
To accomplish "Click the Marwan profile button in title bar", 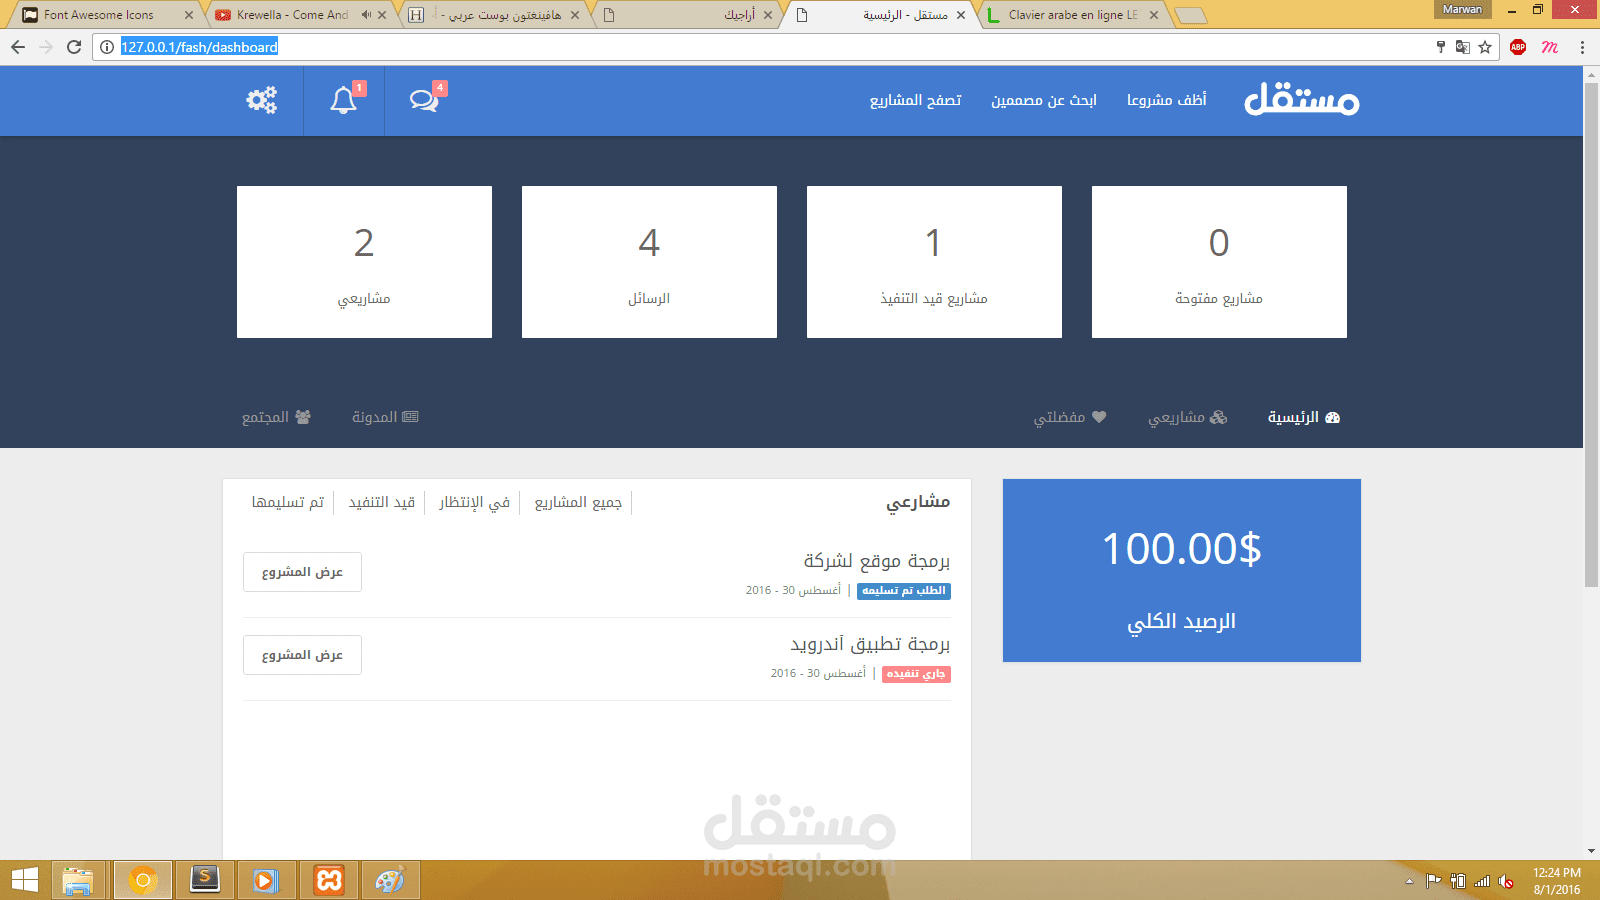I will tap(1462, 9).
